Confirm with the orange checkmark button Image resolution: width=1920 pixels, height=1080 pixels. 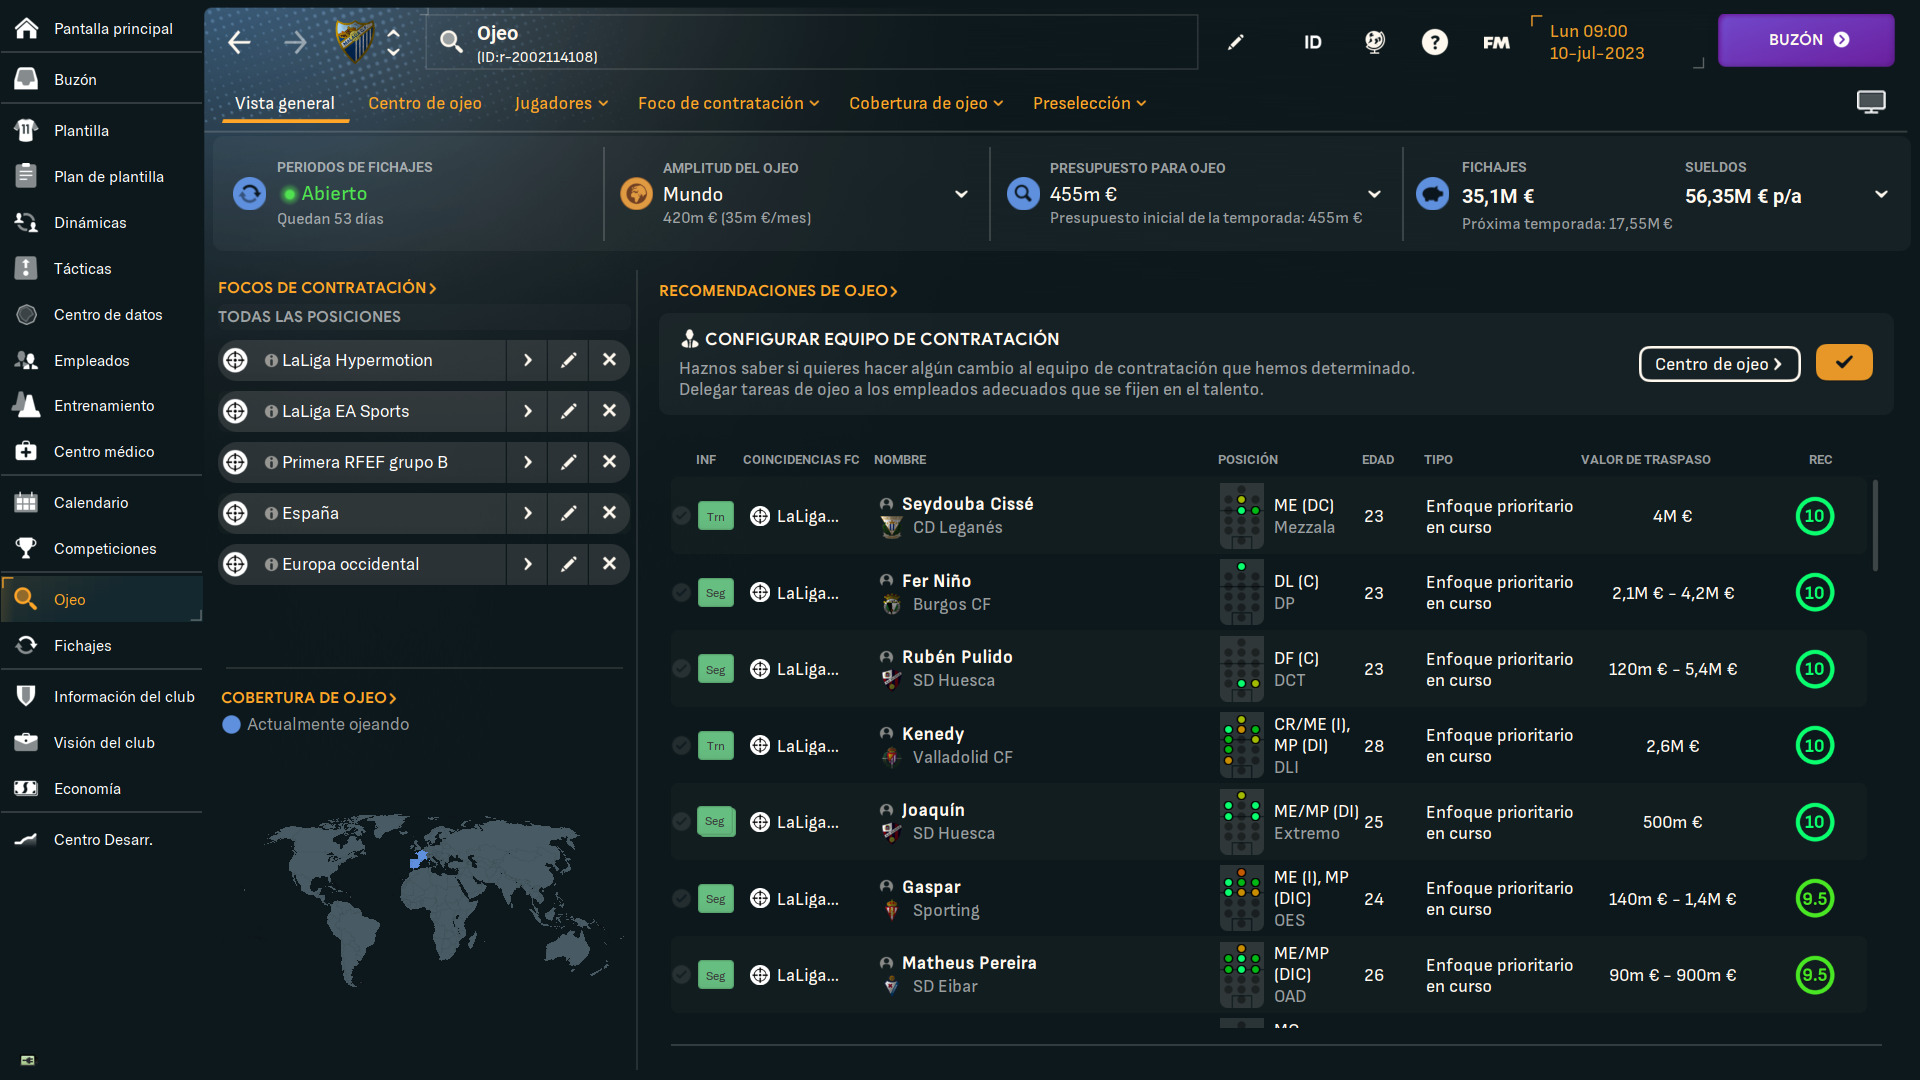(x=1844, y=362)
